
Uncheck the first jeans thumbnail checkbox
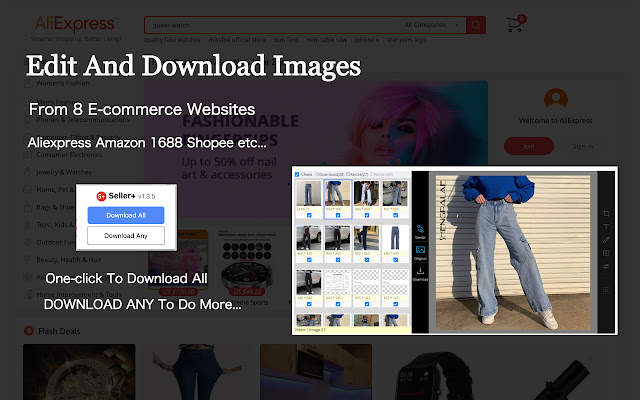point(309,214)
